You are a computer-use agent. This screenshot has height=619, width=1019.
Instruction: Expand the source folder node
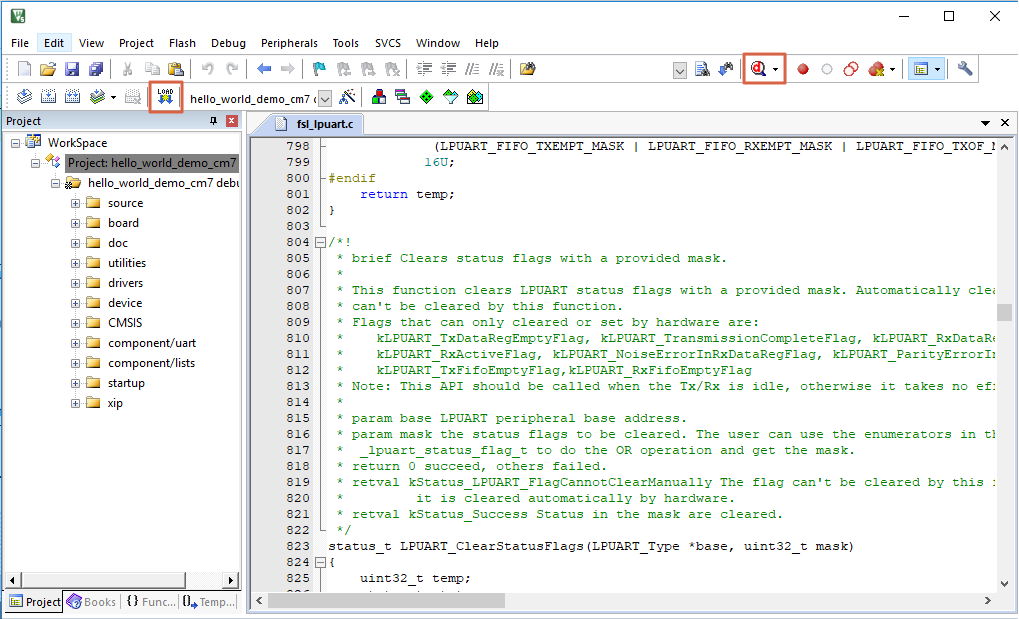(76, 203)
